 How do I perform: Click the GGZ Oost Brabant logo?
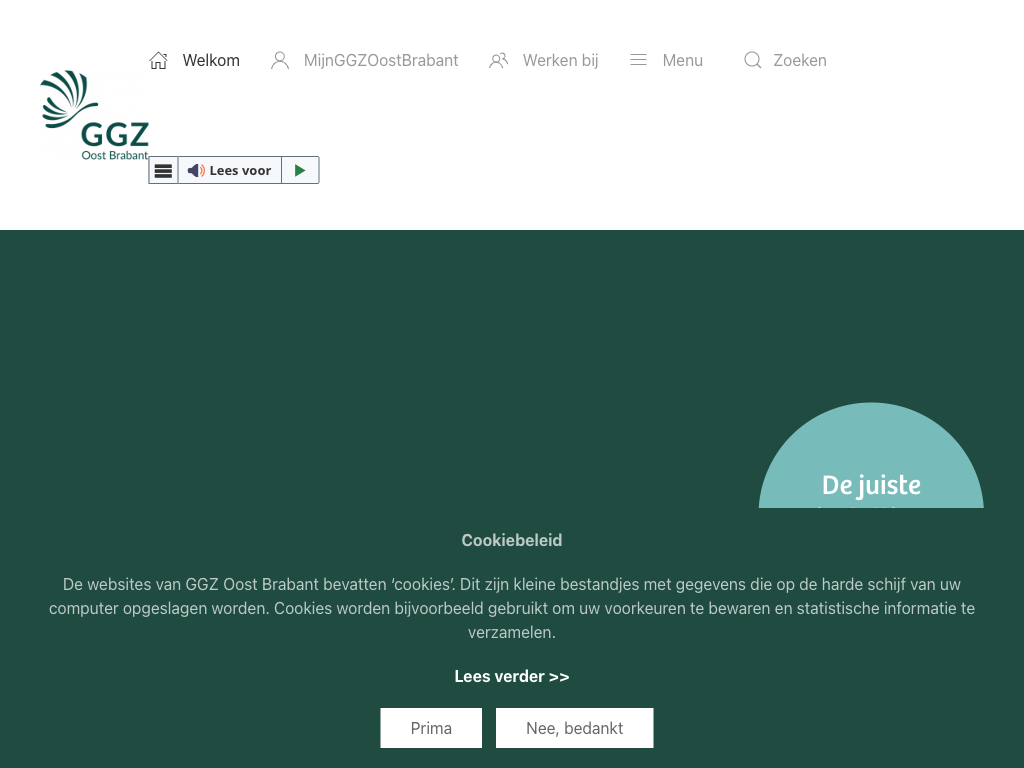click(x=95, y=115)
